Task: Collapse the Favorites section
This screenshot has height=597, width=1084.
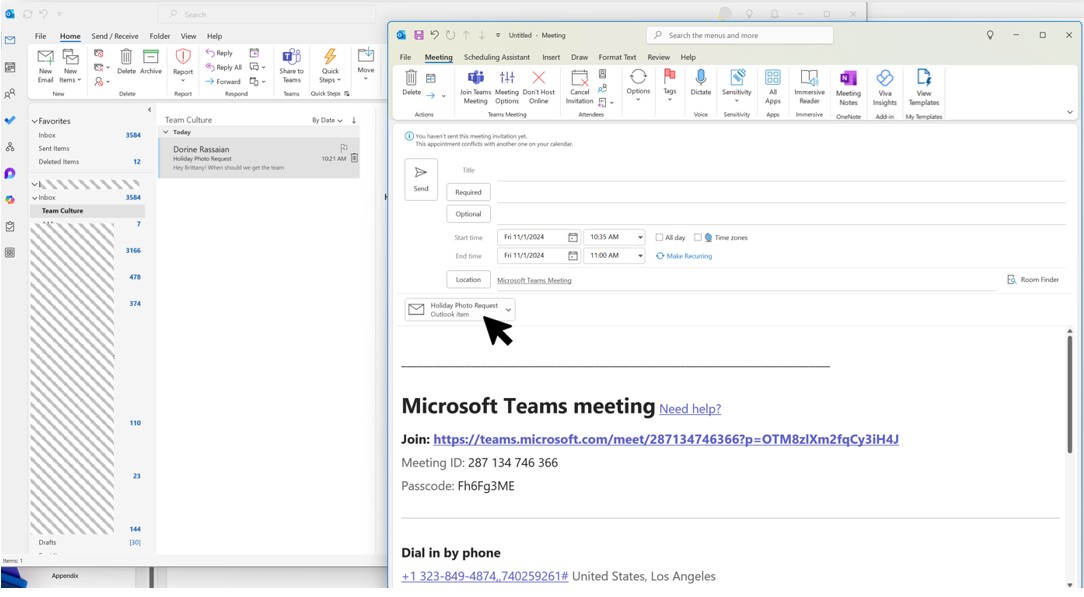Action: [35, 120]
